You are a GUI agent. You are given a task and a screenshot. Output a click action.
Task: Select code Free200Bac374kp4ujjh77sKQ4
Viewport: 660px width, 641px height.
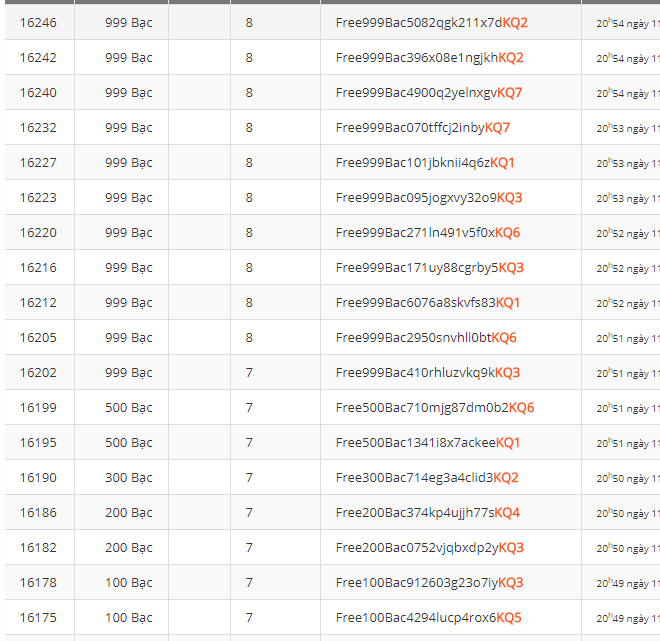[x=428, y=512]
